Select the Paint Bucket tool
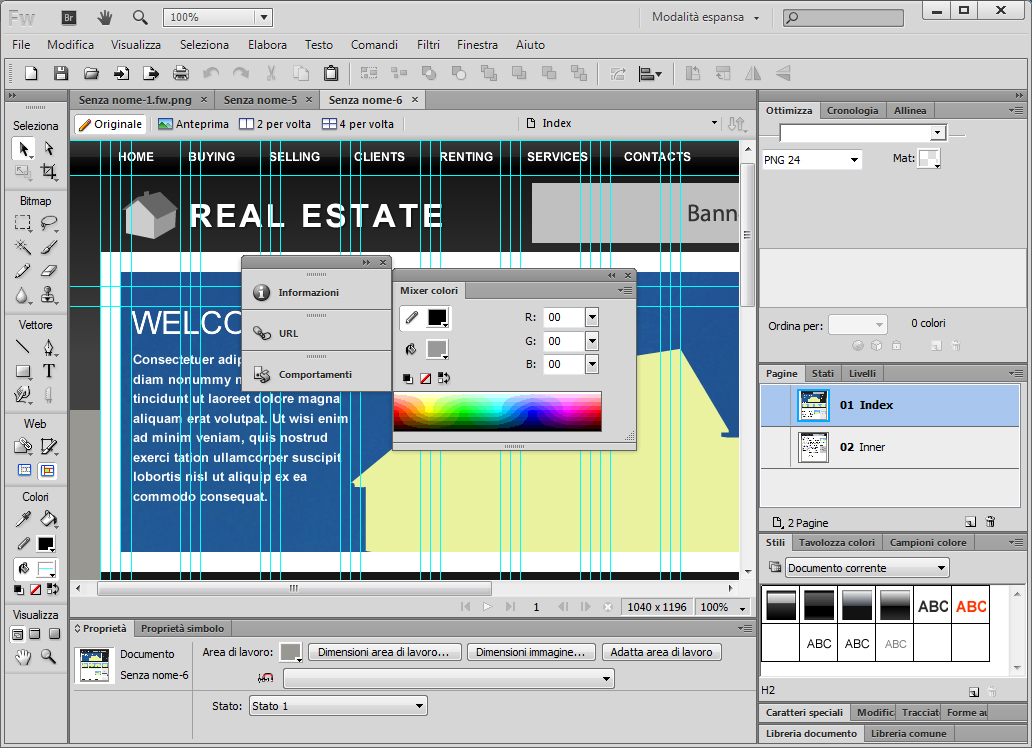Screen dimensions: 1032x748 pyautogui.click(x=48, y=519)
